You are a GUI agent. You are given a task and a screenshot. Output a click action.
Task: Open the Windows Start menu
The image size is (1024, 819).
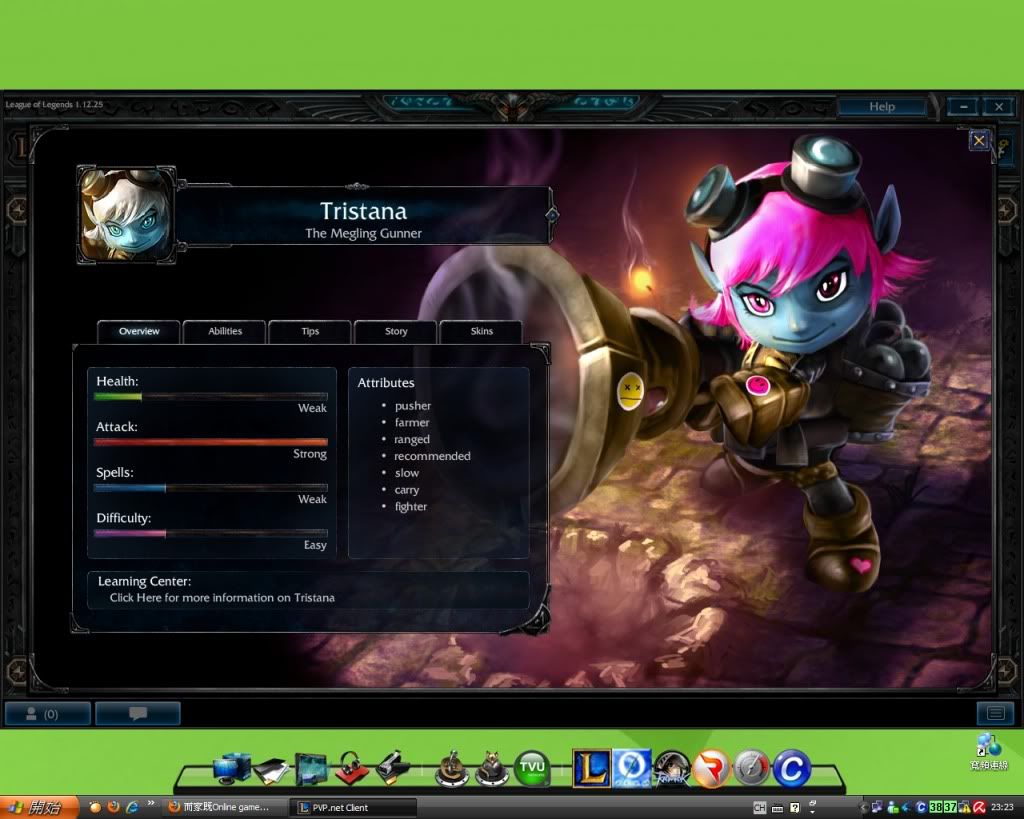coord(38,807)
